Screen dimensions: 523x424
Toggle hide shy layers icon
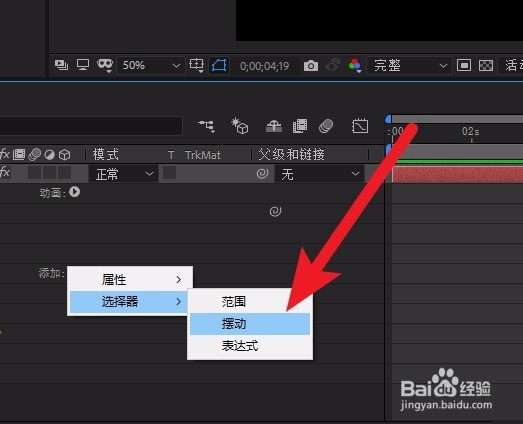click(x=274, y=126)
